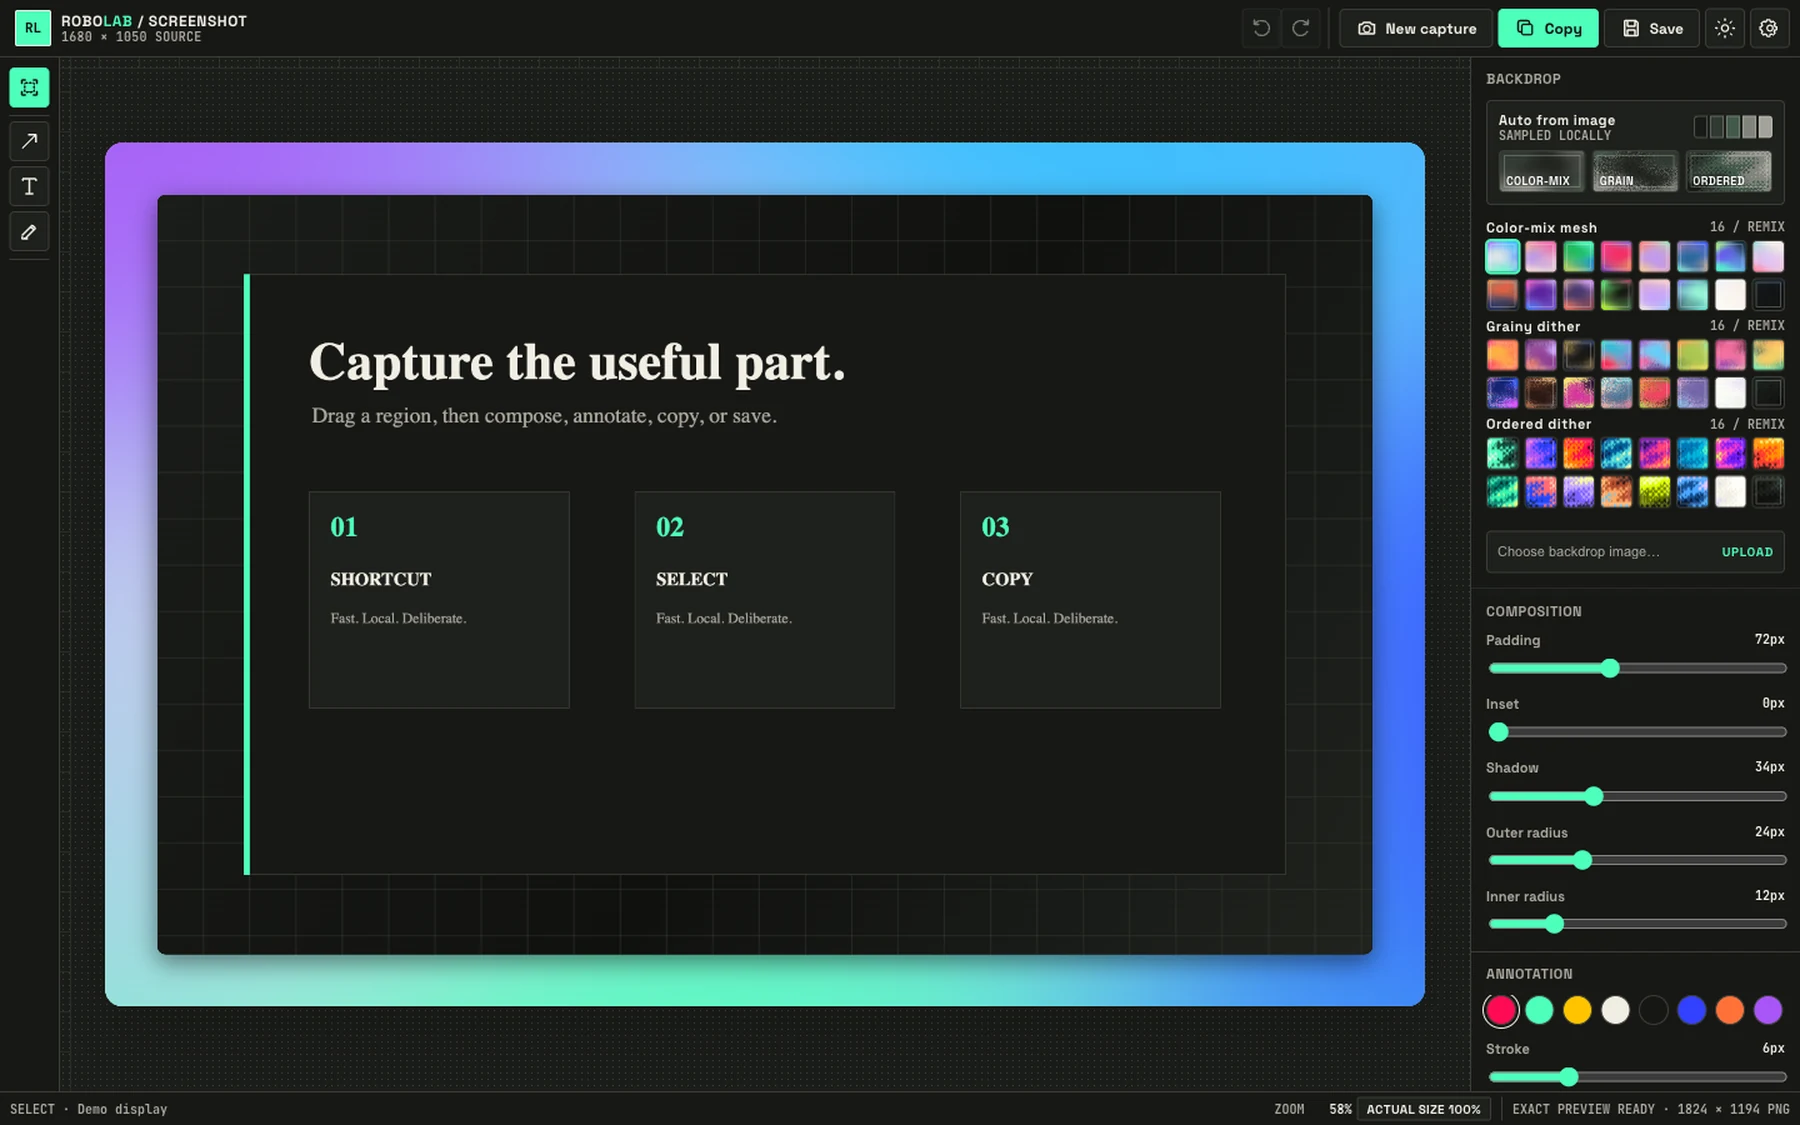Toggle light theme sun icon
This screenshot has height=1125, width=1800.
(1725, 28)
